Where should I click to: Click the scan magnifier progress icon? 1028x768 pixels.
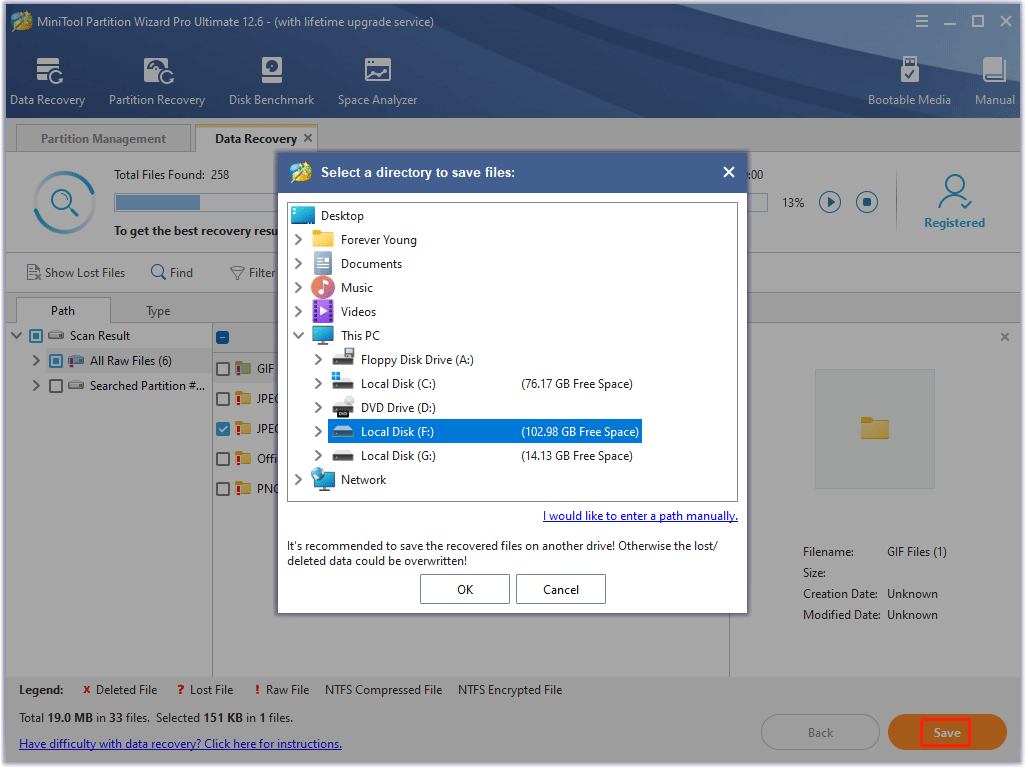(x=64, y=202)
